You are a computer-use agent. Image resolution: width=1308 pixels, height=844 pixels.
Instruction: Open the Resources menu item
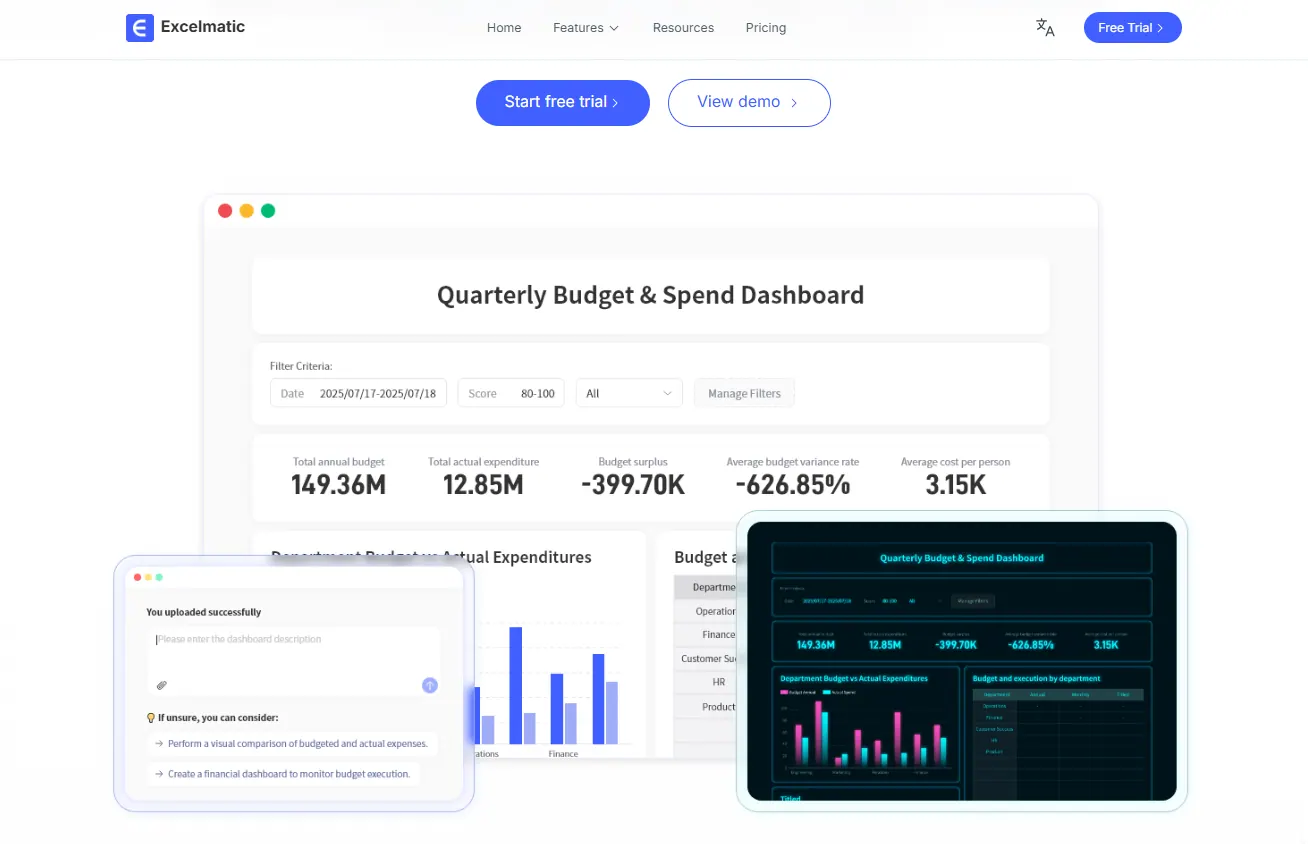(x=683, y=28)
